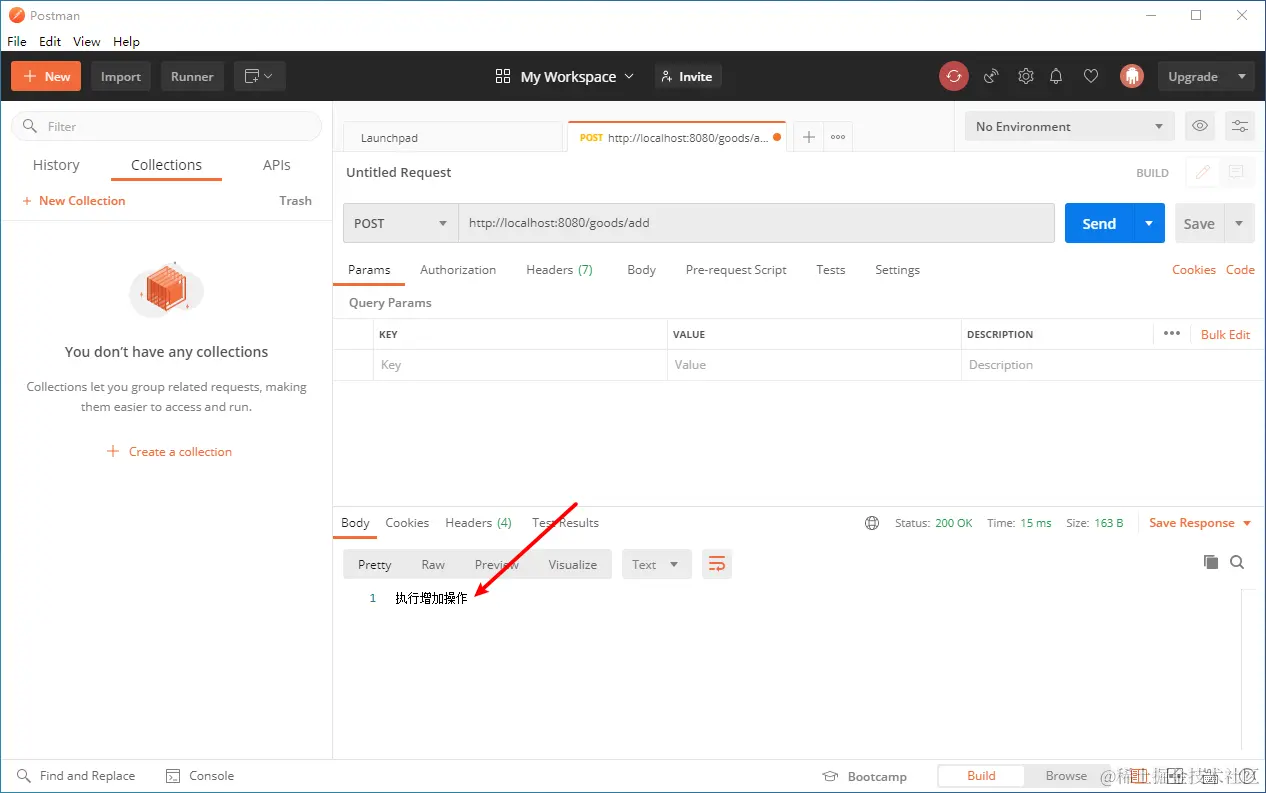Image resolution: width=1266 pixels, height=793 pixels.
Task: Select Visualize response view
Action: point(572,564)
